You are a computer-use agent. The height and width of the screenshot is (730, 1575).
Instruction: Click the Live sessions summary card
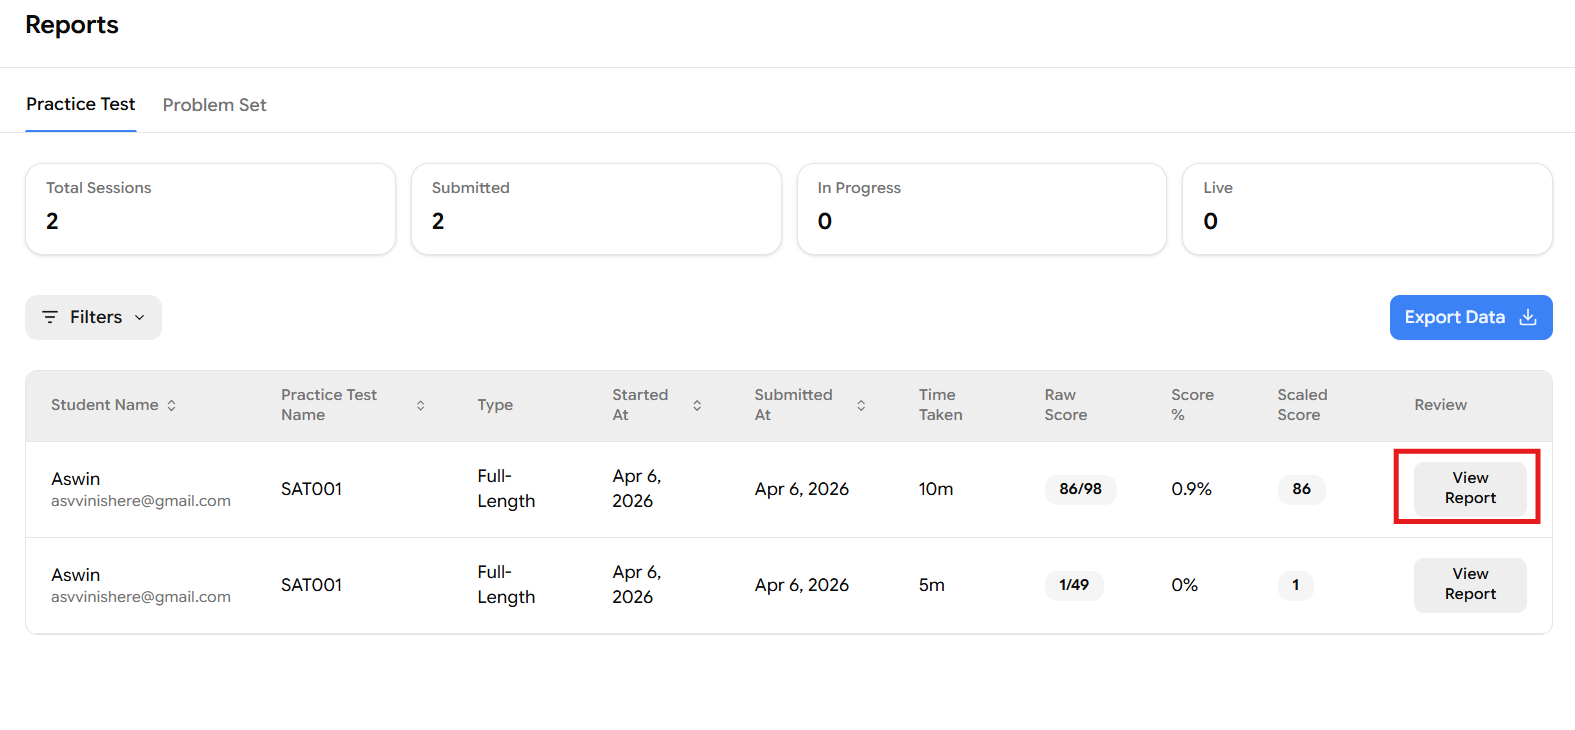tap(1366, 209)
